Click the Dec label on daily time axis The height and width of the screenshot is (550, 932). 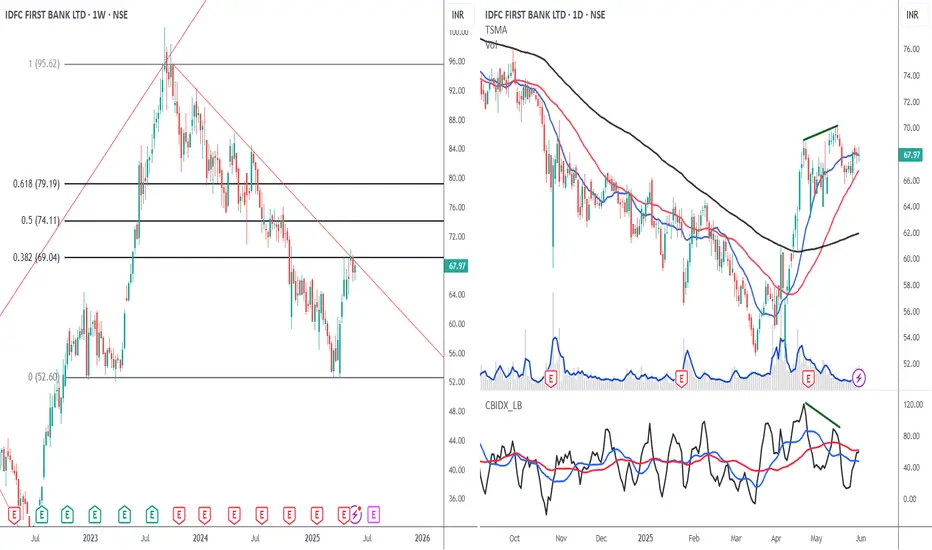coord(601,538)
